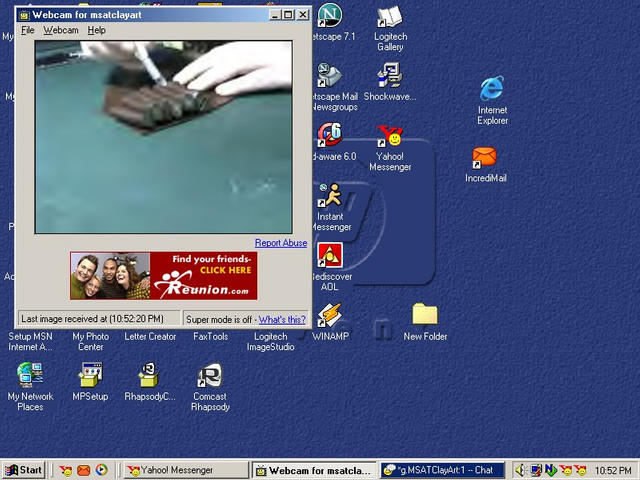The width and height of the screenshot is (640, 480).
Task: Select the IncrediMail desktop icon
Action: point(484,158)
